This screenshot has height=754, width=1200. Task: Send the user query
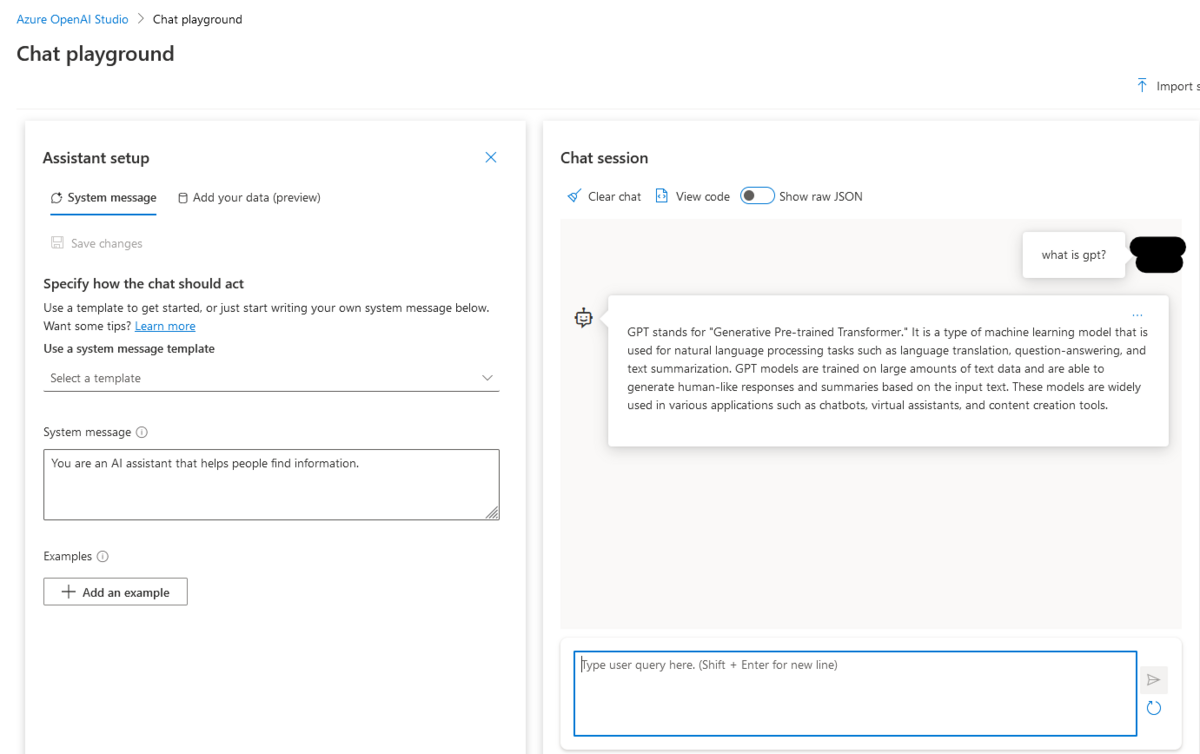(1153, 679)
